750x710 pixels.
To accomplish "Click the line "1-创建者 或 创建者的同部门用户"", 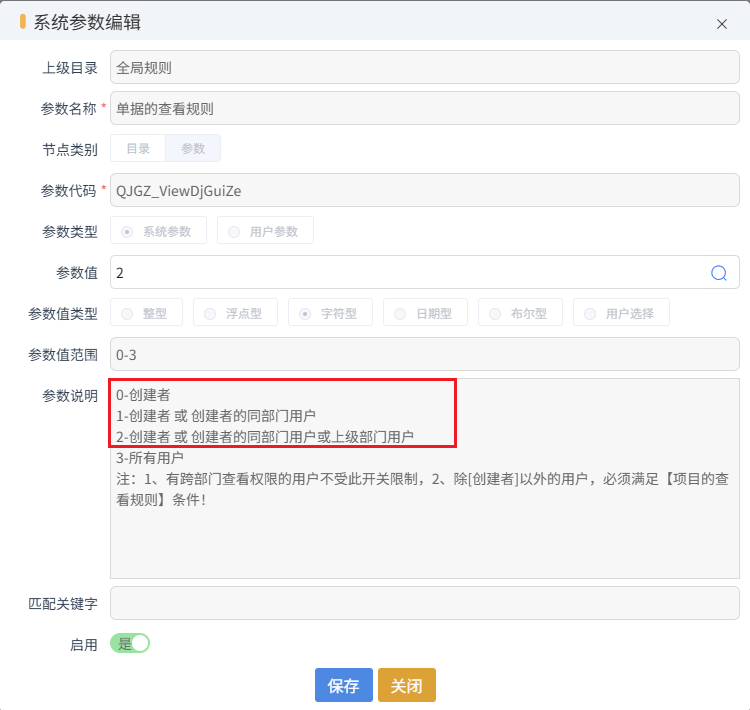I will click(x=216, y=416).
